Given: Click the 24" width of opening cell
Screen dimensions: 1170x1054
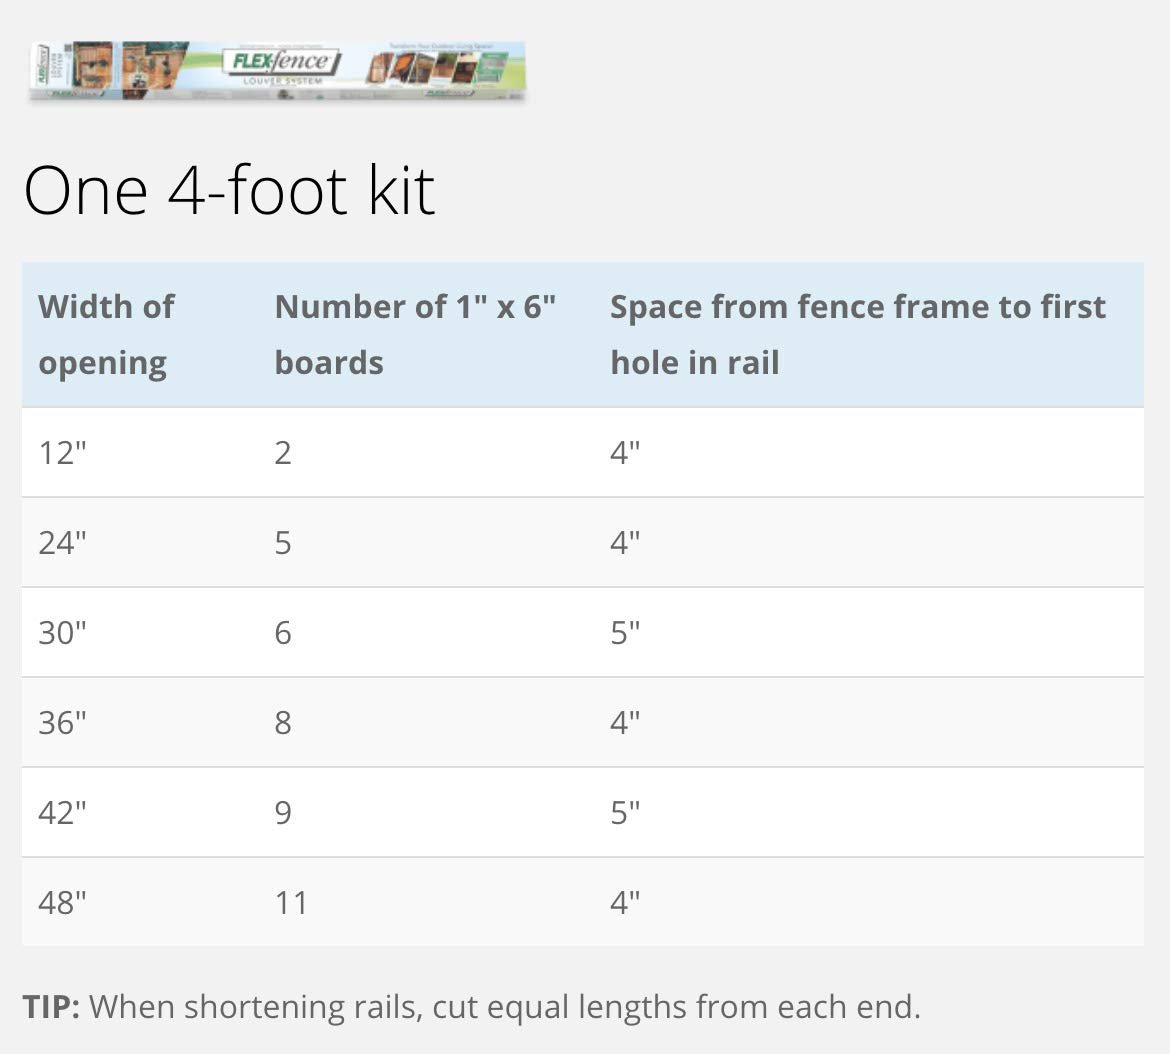Looking at the screenshot, I should click(63, 543).
